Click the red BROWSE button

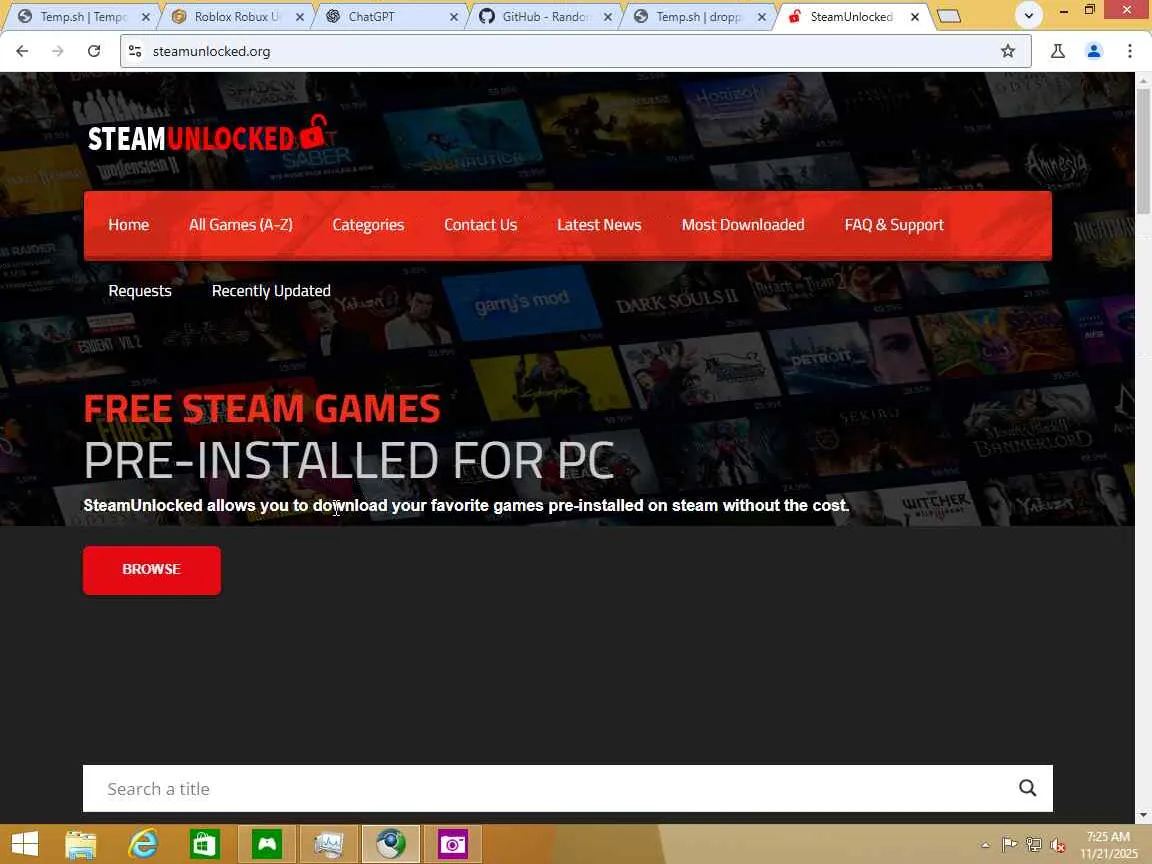(x=151, y=570)
